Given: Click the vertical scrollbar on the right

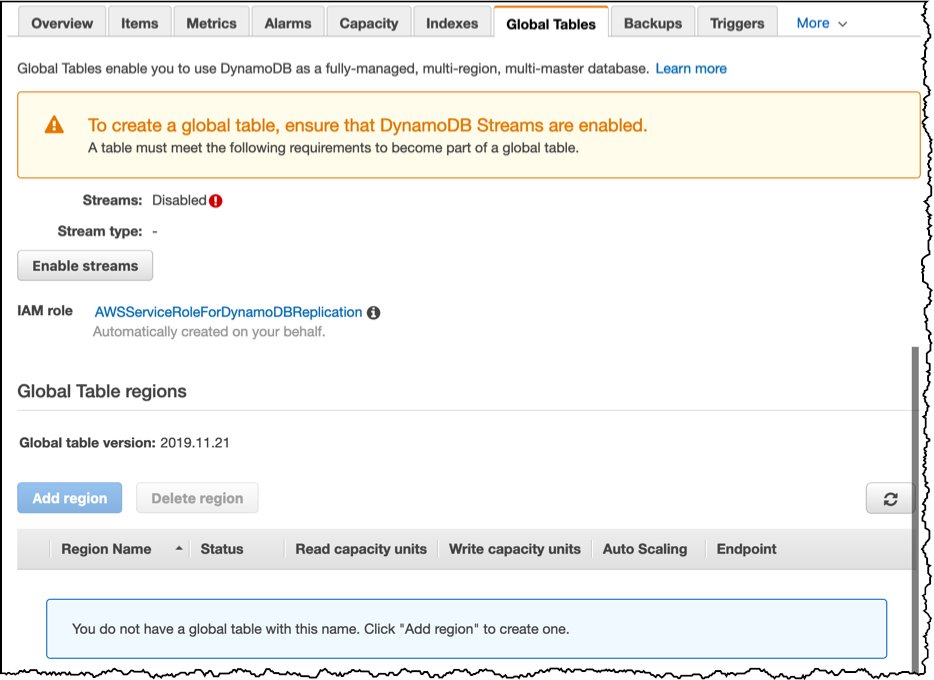Looking at the screenshot, I should coord(916,509).
